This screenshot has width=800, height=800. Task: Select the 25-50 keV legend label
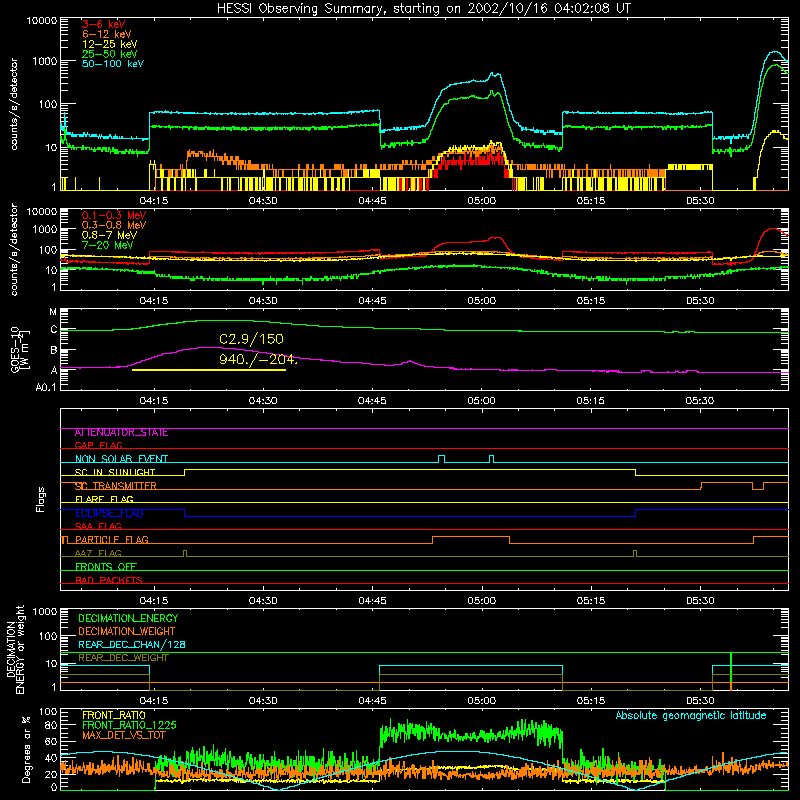[x=109, y=54]
